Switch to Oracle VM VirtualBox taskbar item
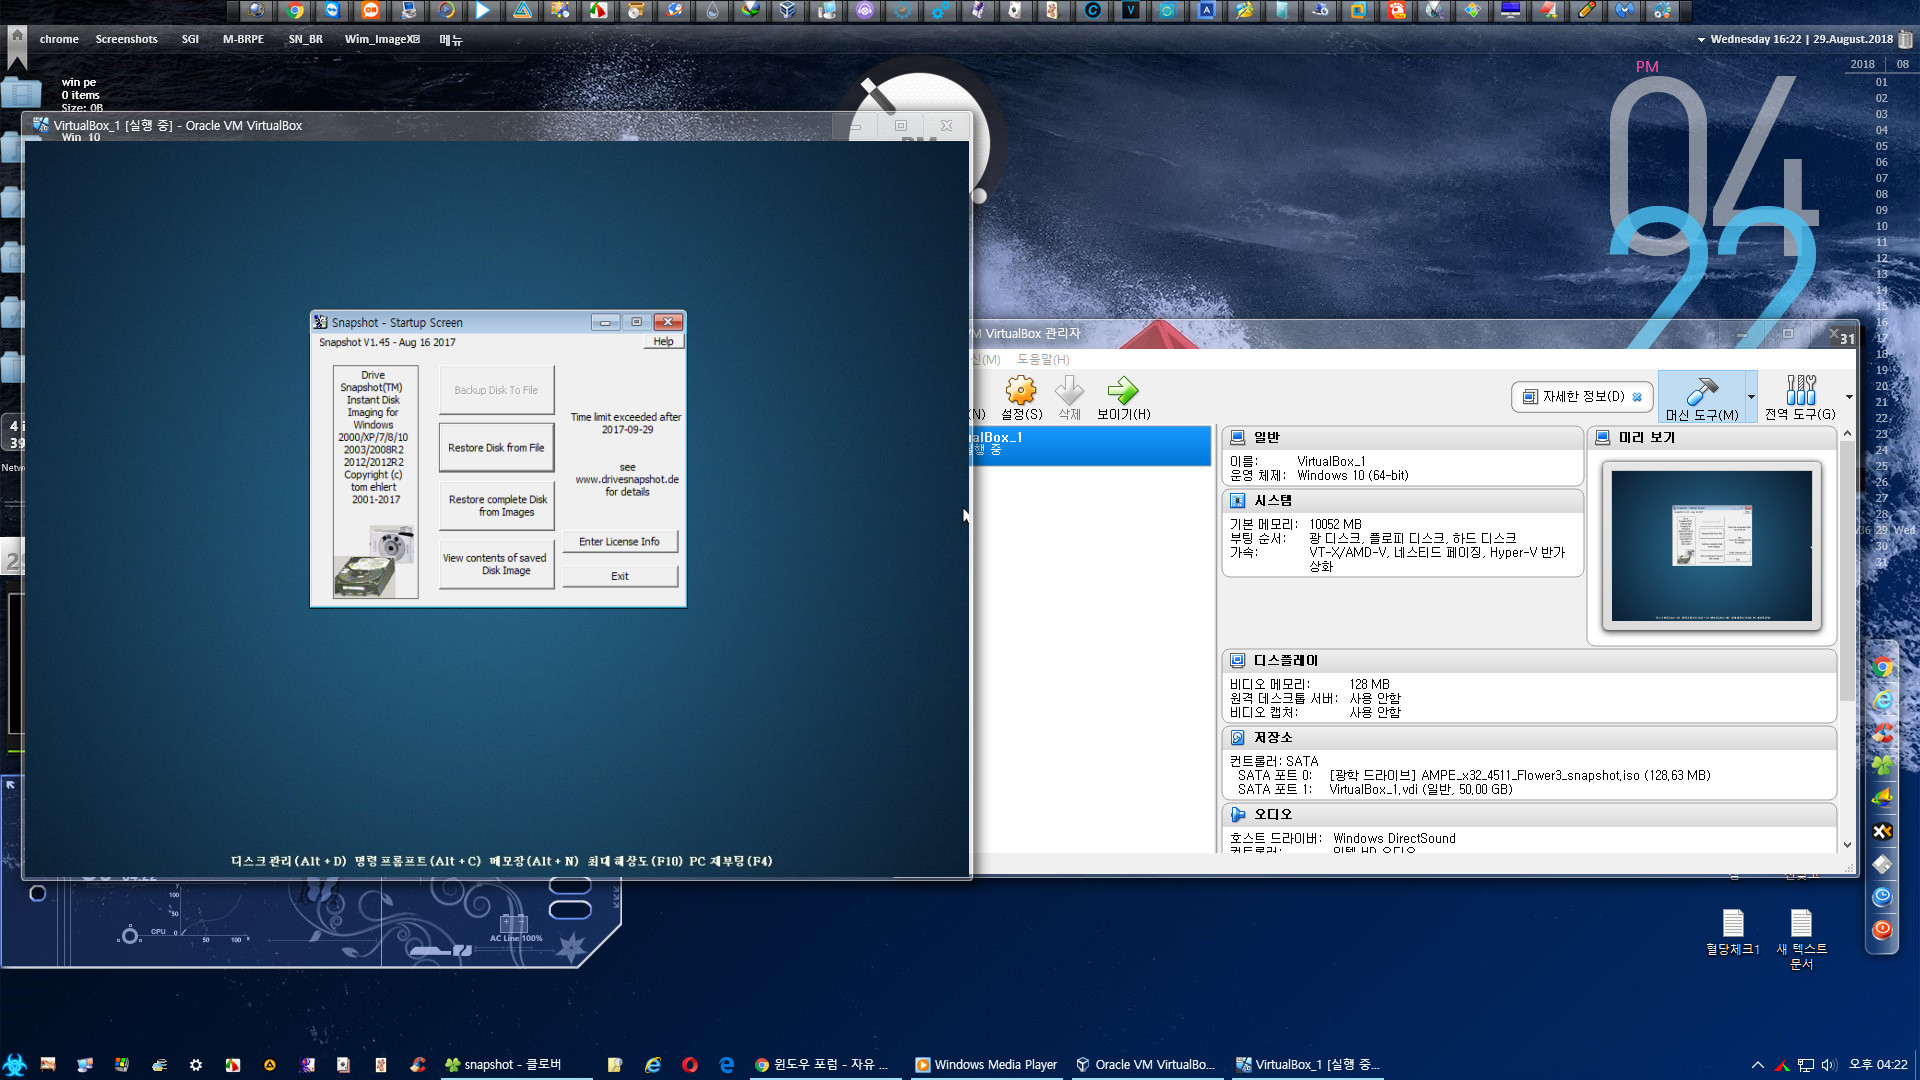1920x1080 pixels. pos(1146,1065)
